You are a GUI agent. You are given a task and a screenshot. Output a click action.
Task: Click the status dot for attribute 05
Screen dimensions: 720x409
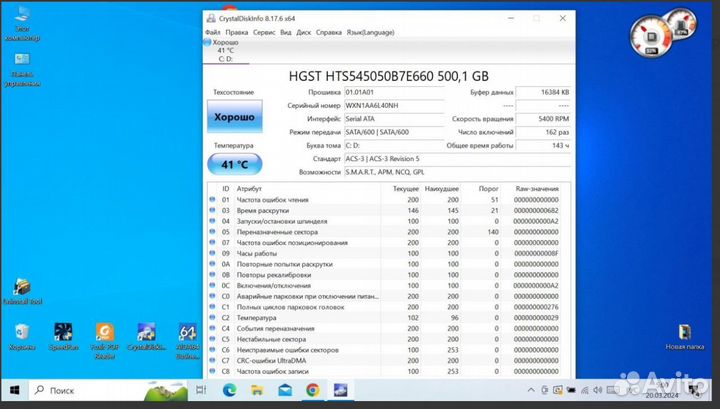pos(212,232)
